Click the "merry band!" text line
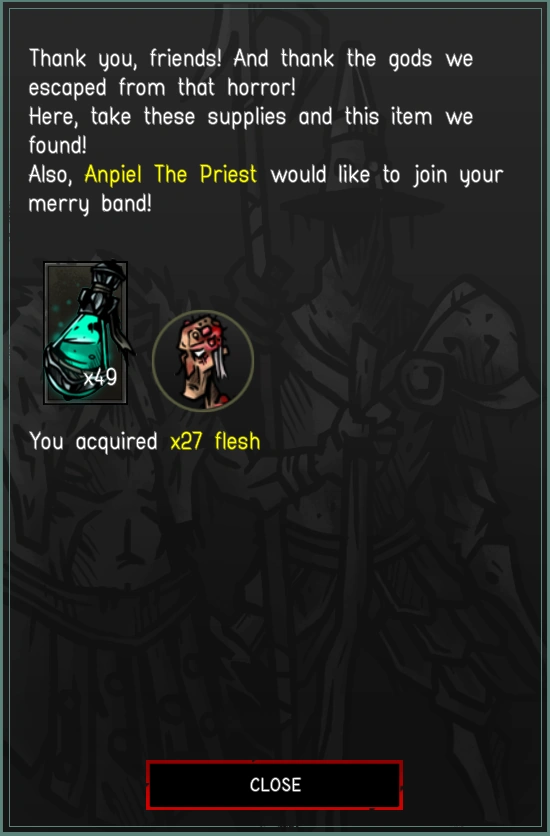The height and width of the screenshot is (836, 550). point(90,204)
